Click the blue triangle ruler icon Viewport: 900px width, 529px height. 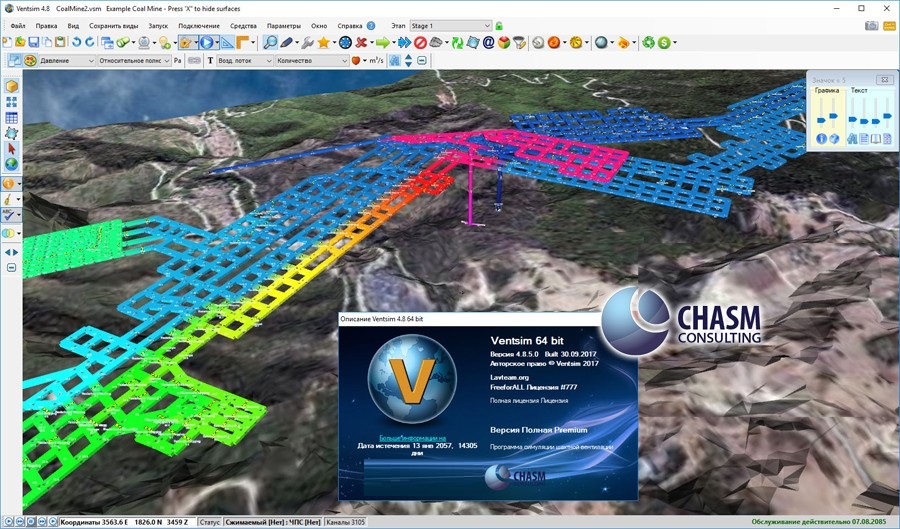pos(227,42)
